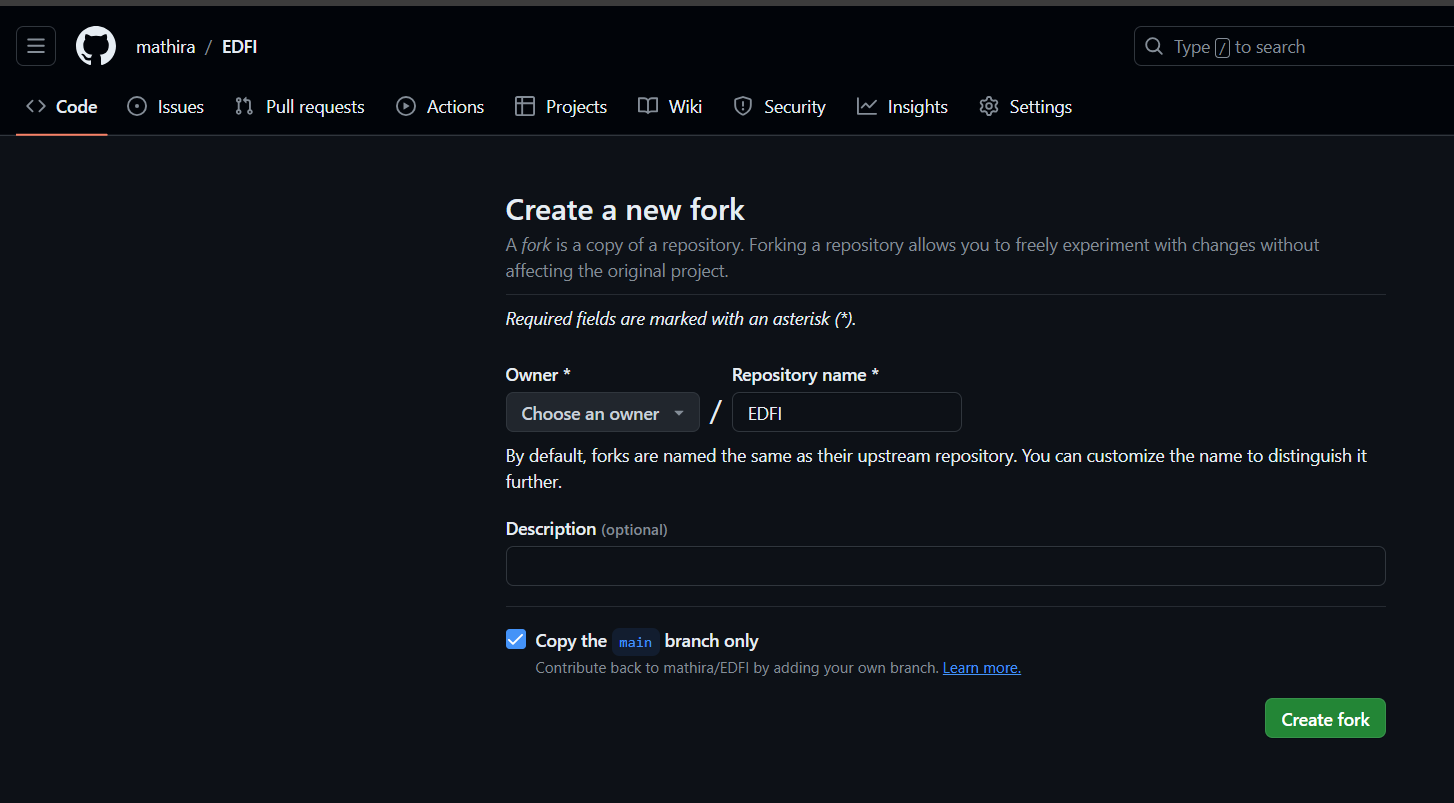The width and height of the screenshot is (1454, 803).
Task: Expand the Choose an owner dropdown
Action: coord(603,413)
